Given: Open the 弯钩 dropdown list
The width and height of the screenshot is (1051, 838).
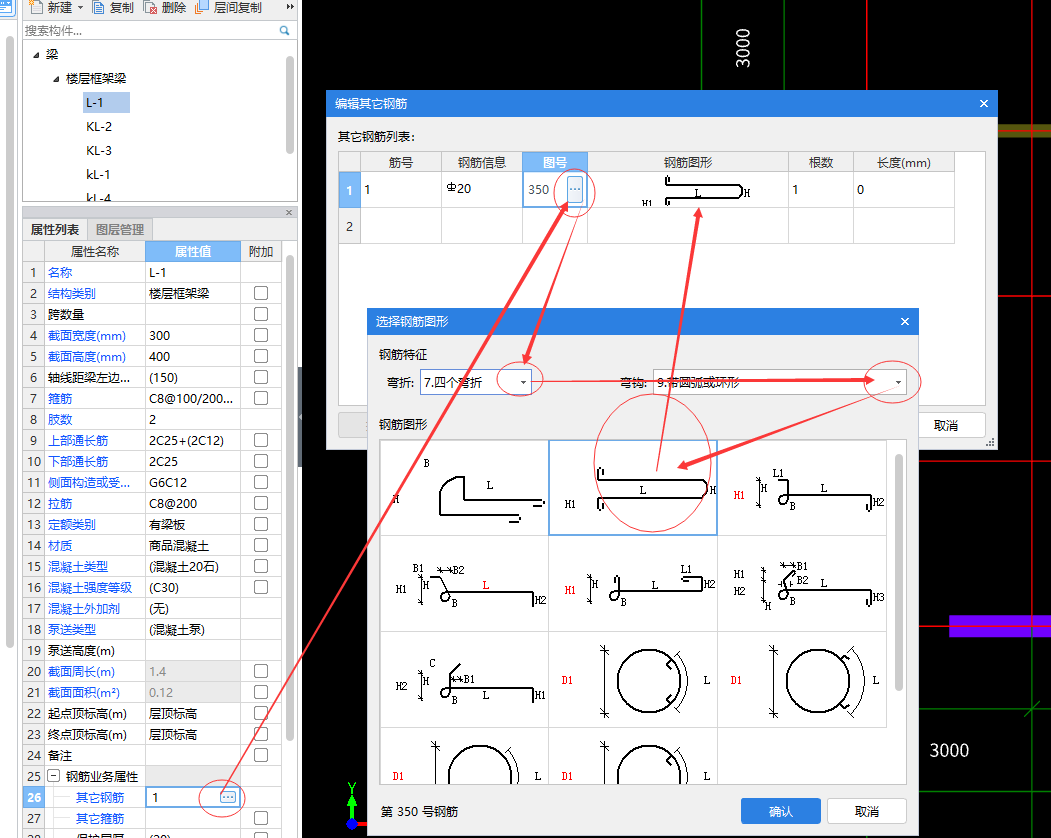Looking at the screenshot, I should (898, 382).
